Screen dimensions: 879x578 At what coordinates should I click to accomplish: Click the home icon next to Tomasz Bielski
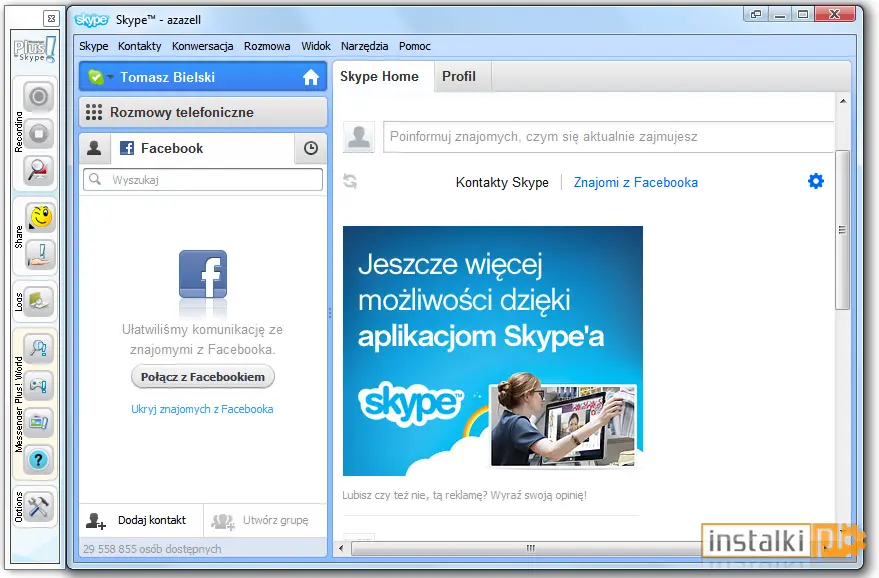(311, 77)
